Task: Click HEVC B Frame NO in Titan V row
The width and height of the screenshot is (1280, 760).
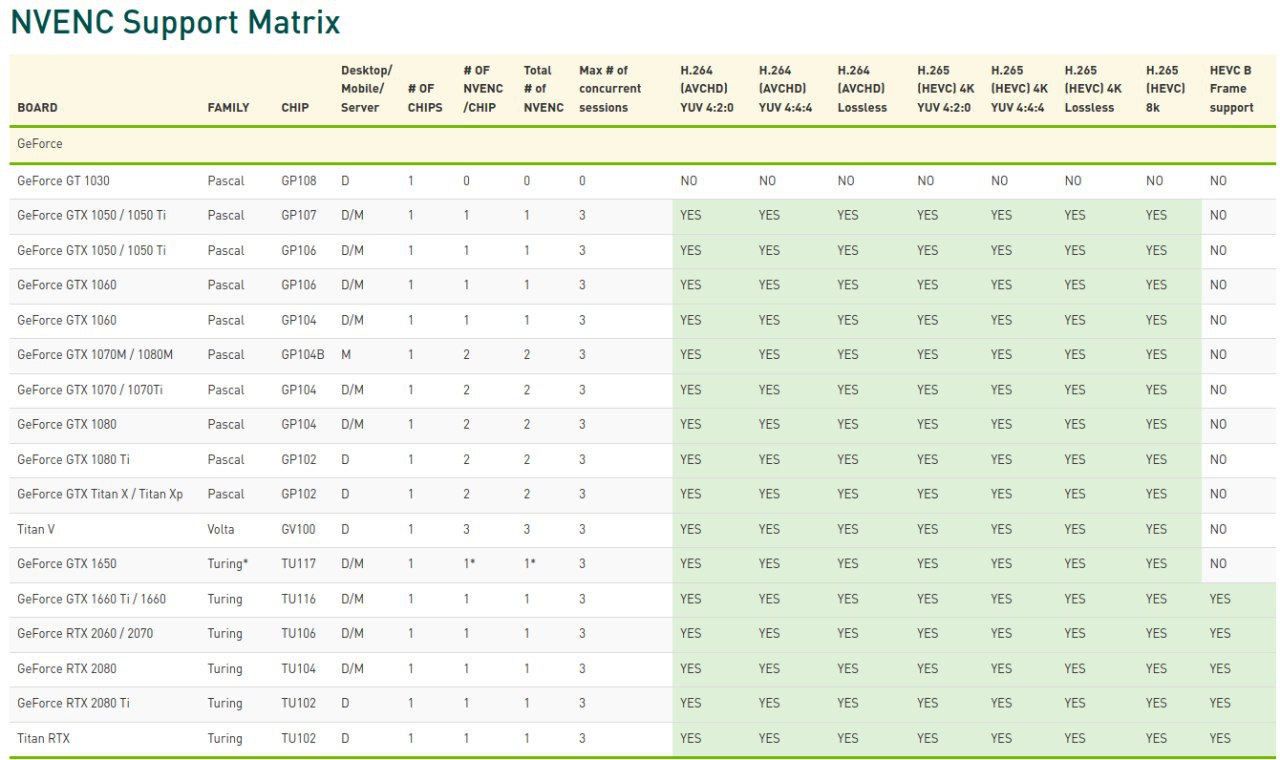Action: click(1218, 529)
